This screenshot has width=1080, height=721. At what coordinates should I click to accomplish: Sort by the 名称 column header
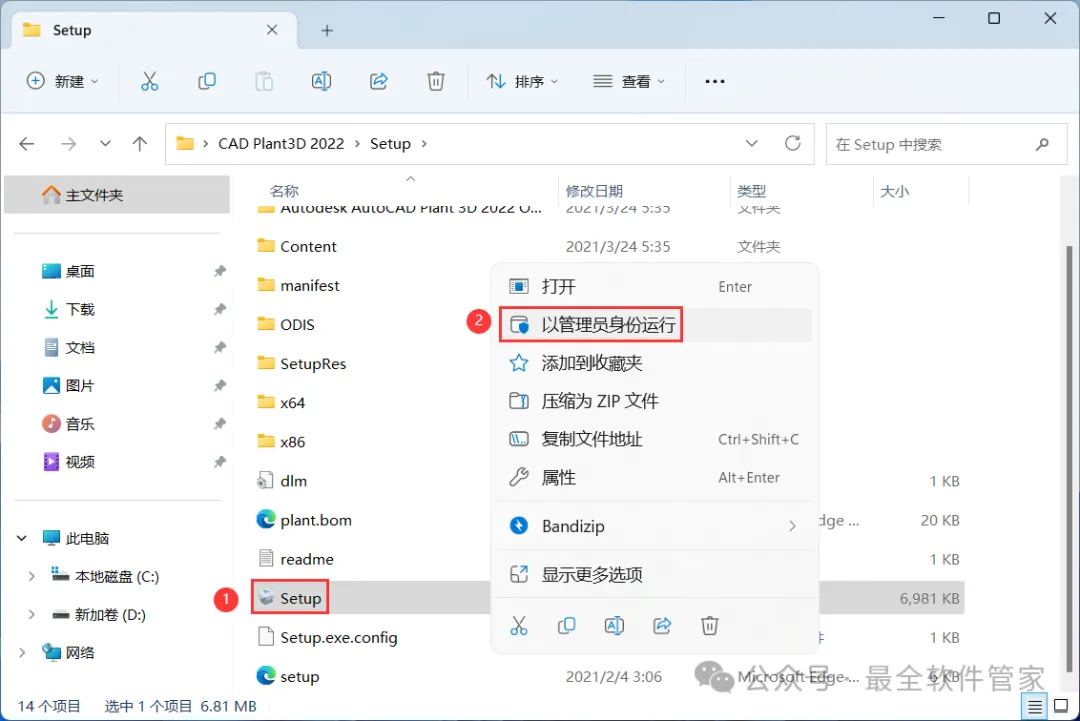click(x=284, y=191)
